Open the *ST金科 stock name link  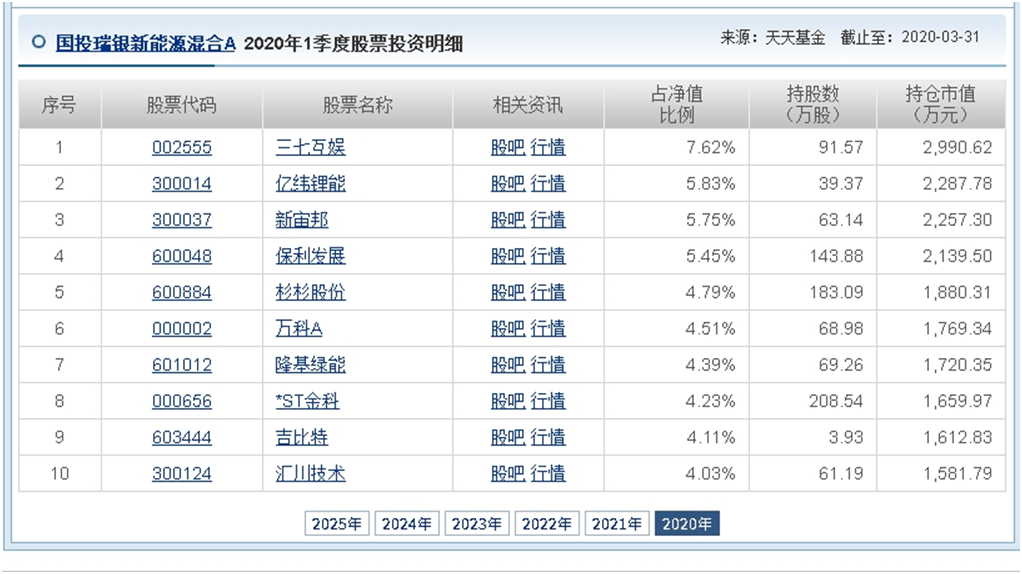[x=307, y=401]
